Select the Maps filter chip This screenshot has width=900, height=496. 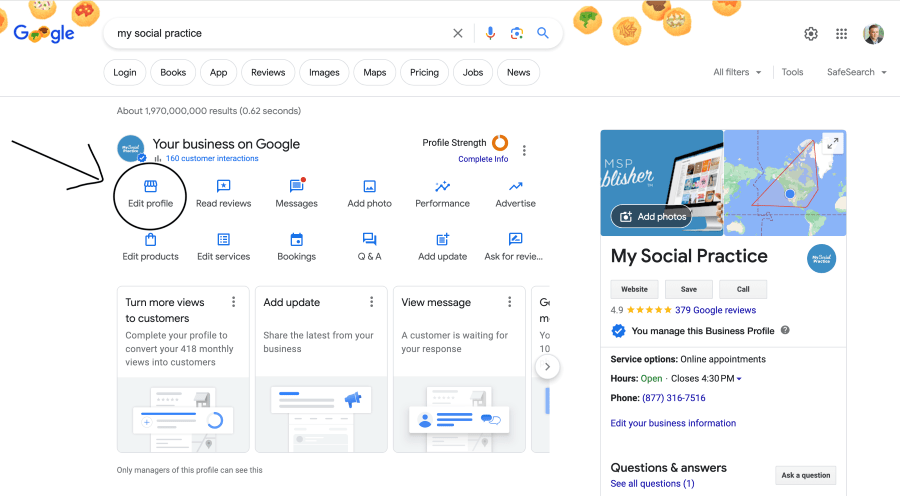(375, 72)
